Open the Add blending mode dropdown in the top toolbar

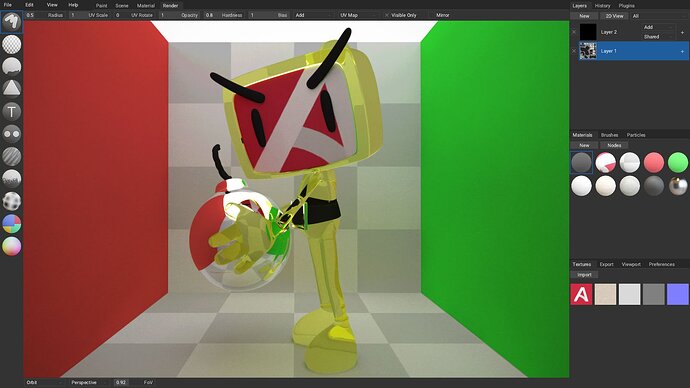click(x=313, y=15)
